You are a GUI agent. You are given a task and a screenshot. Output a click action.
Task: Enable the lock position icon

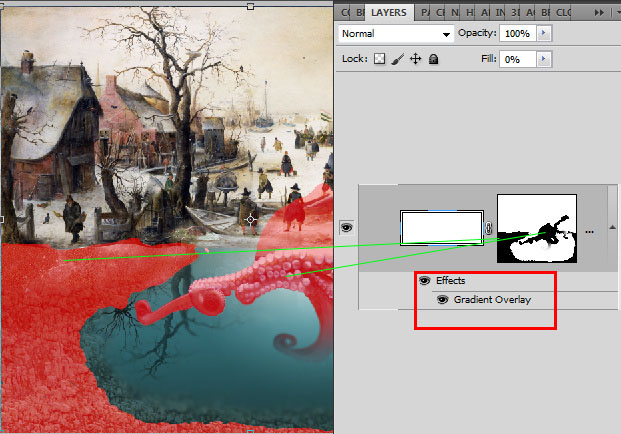[415, 59]
